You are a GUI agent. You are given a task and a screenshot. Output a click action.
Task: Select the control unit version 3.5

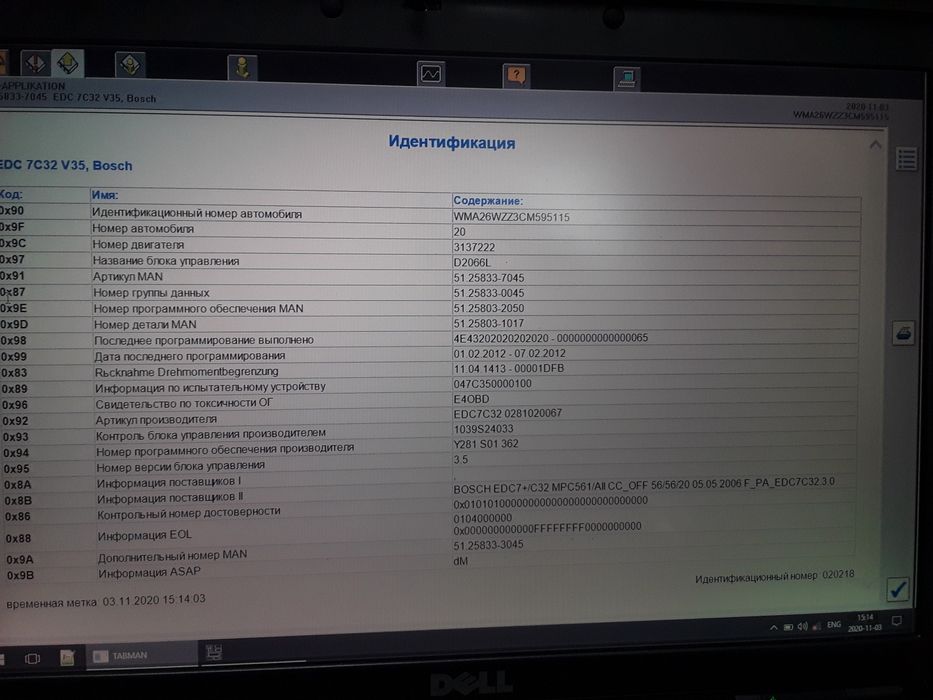point(461,460)
